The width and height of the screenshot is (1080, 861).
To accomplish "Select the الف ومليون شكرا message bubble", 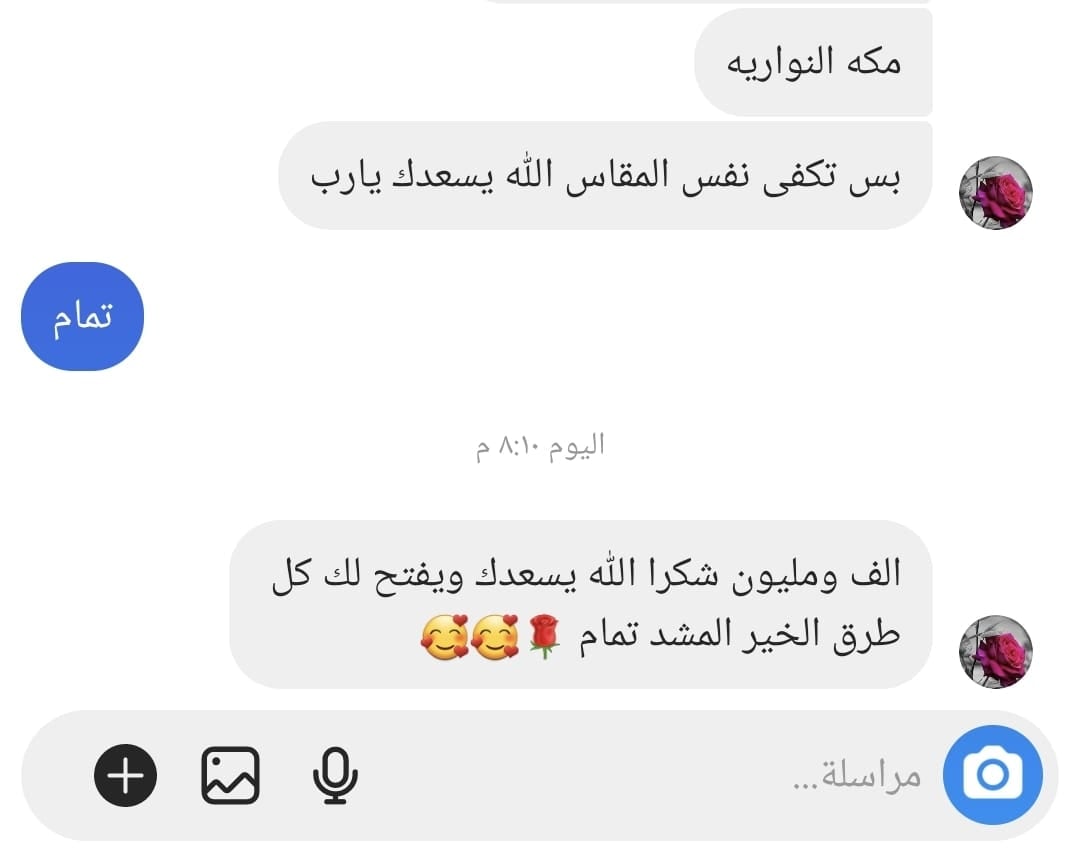I will [x=581, y=604].
